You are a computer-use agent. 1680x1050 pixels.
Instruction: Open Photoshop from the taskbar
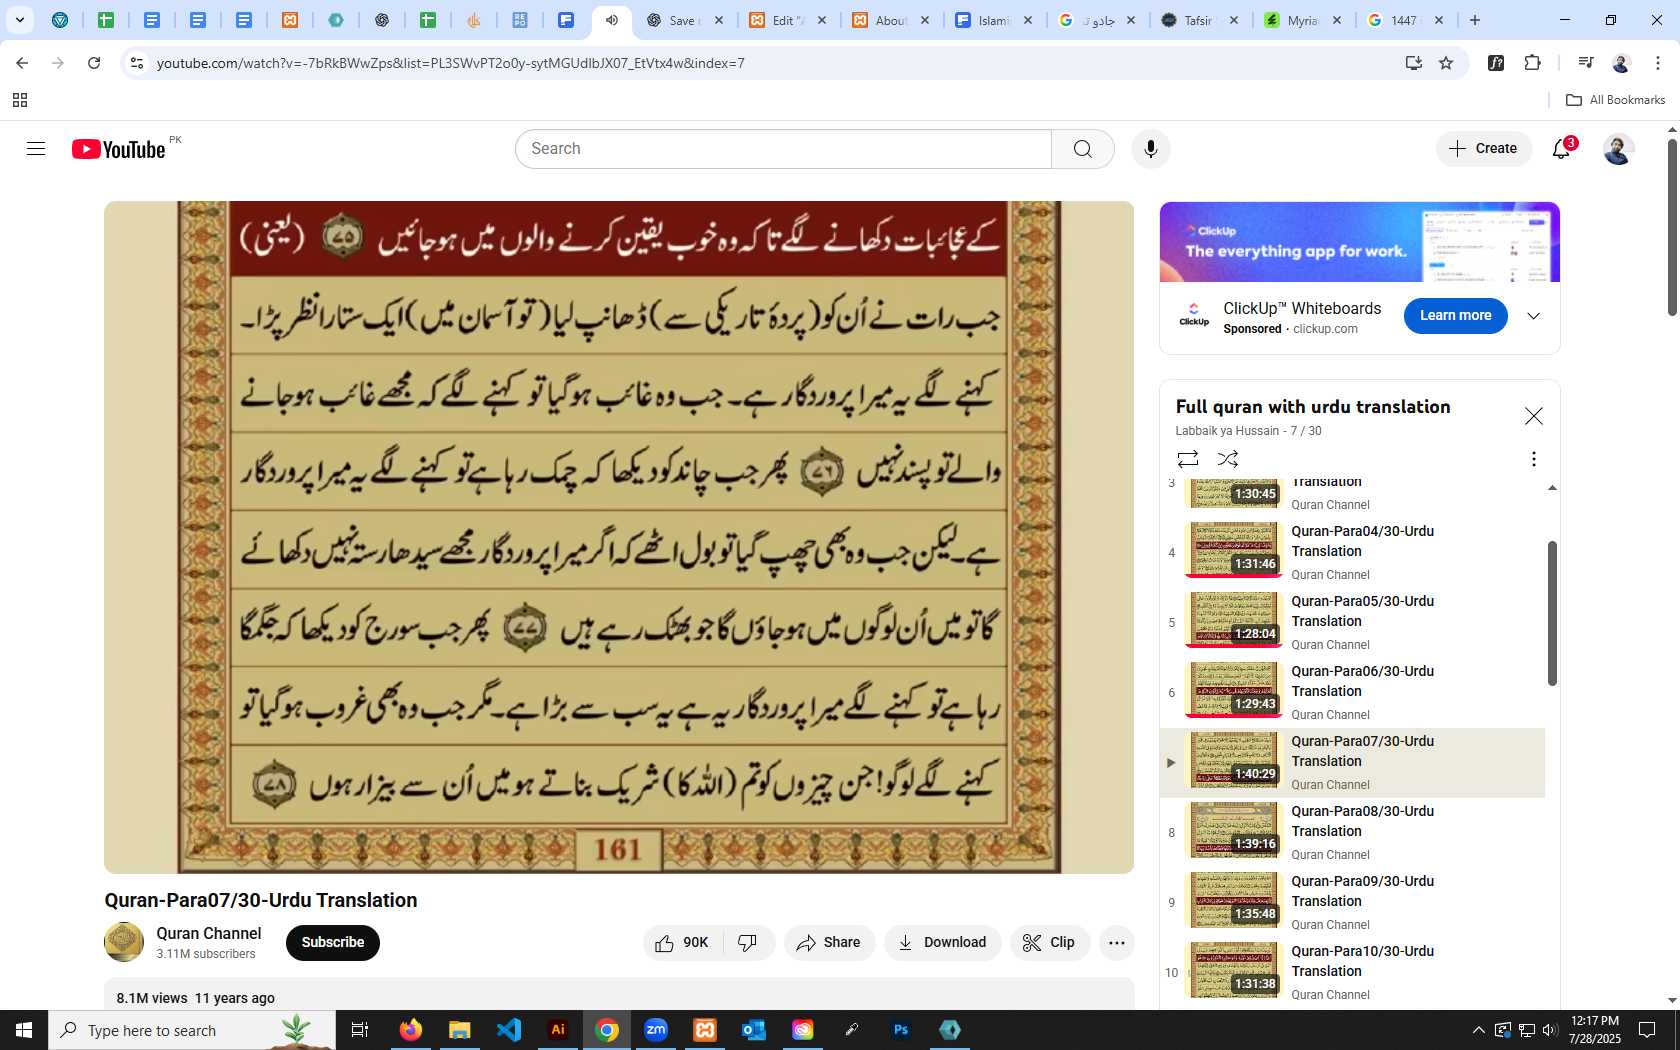pos(901,1030)
